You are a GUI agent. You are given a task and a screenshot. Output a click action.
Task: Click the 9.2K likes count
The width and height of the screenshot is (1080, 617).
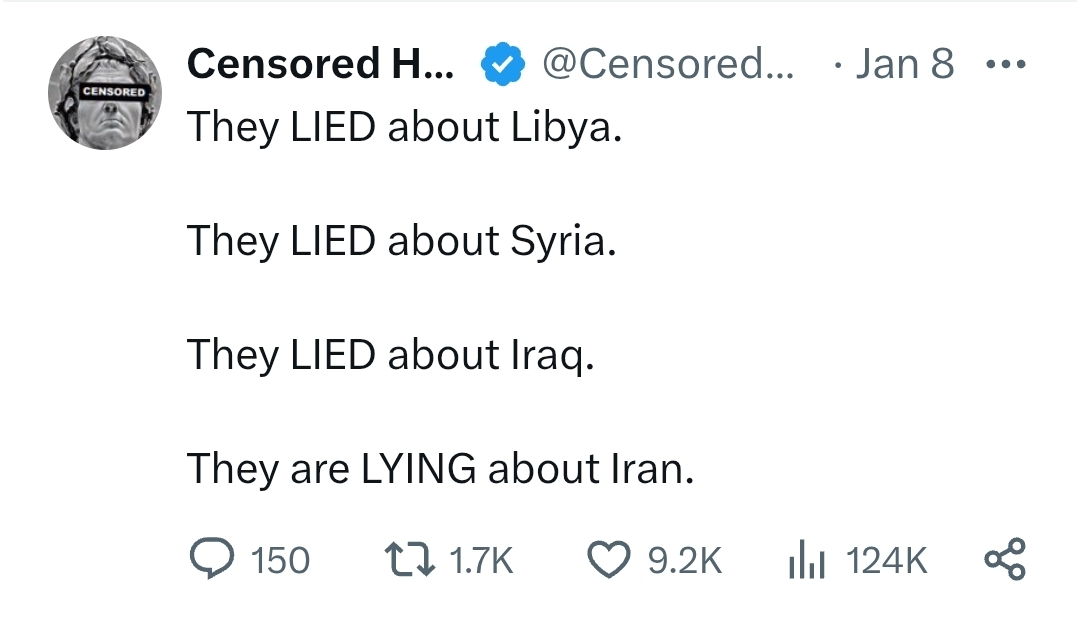point(684,561)
